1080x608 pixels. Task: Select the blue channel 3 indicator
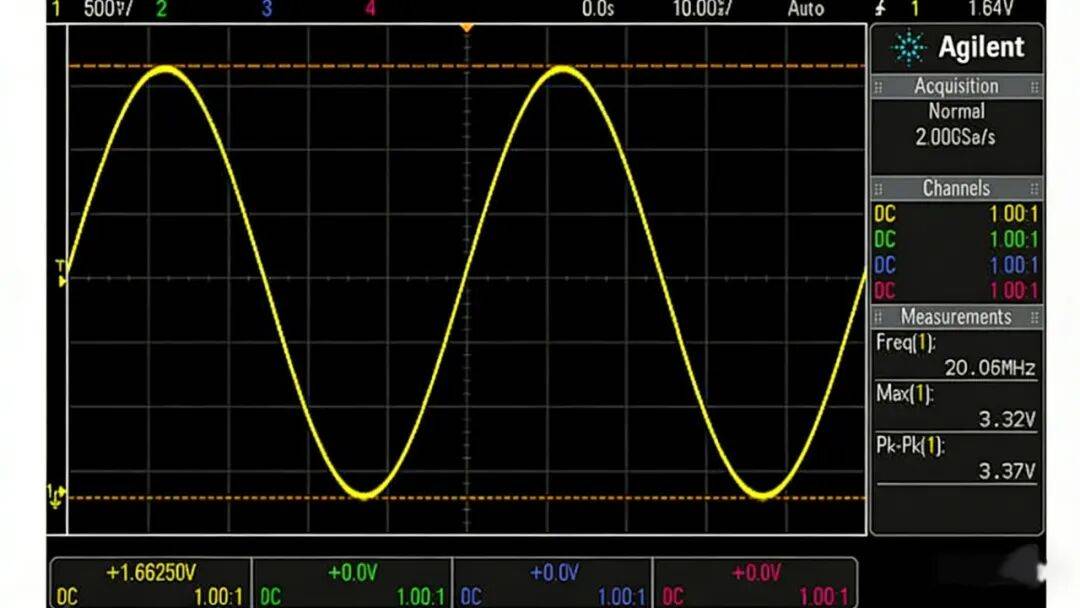coord(267,9)
